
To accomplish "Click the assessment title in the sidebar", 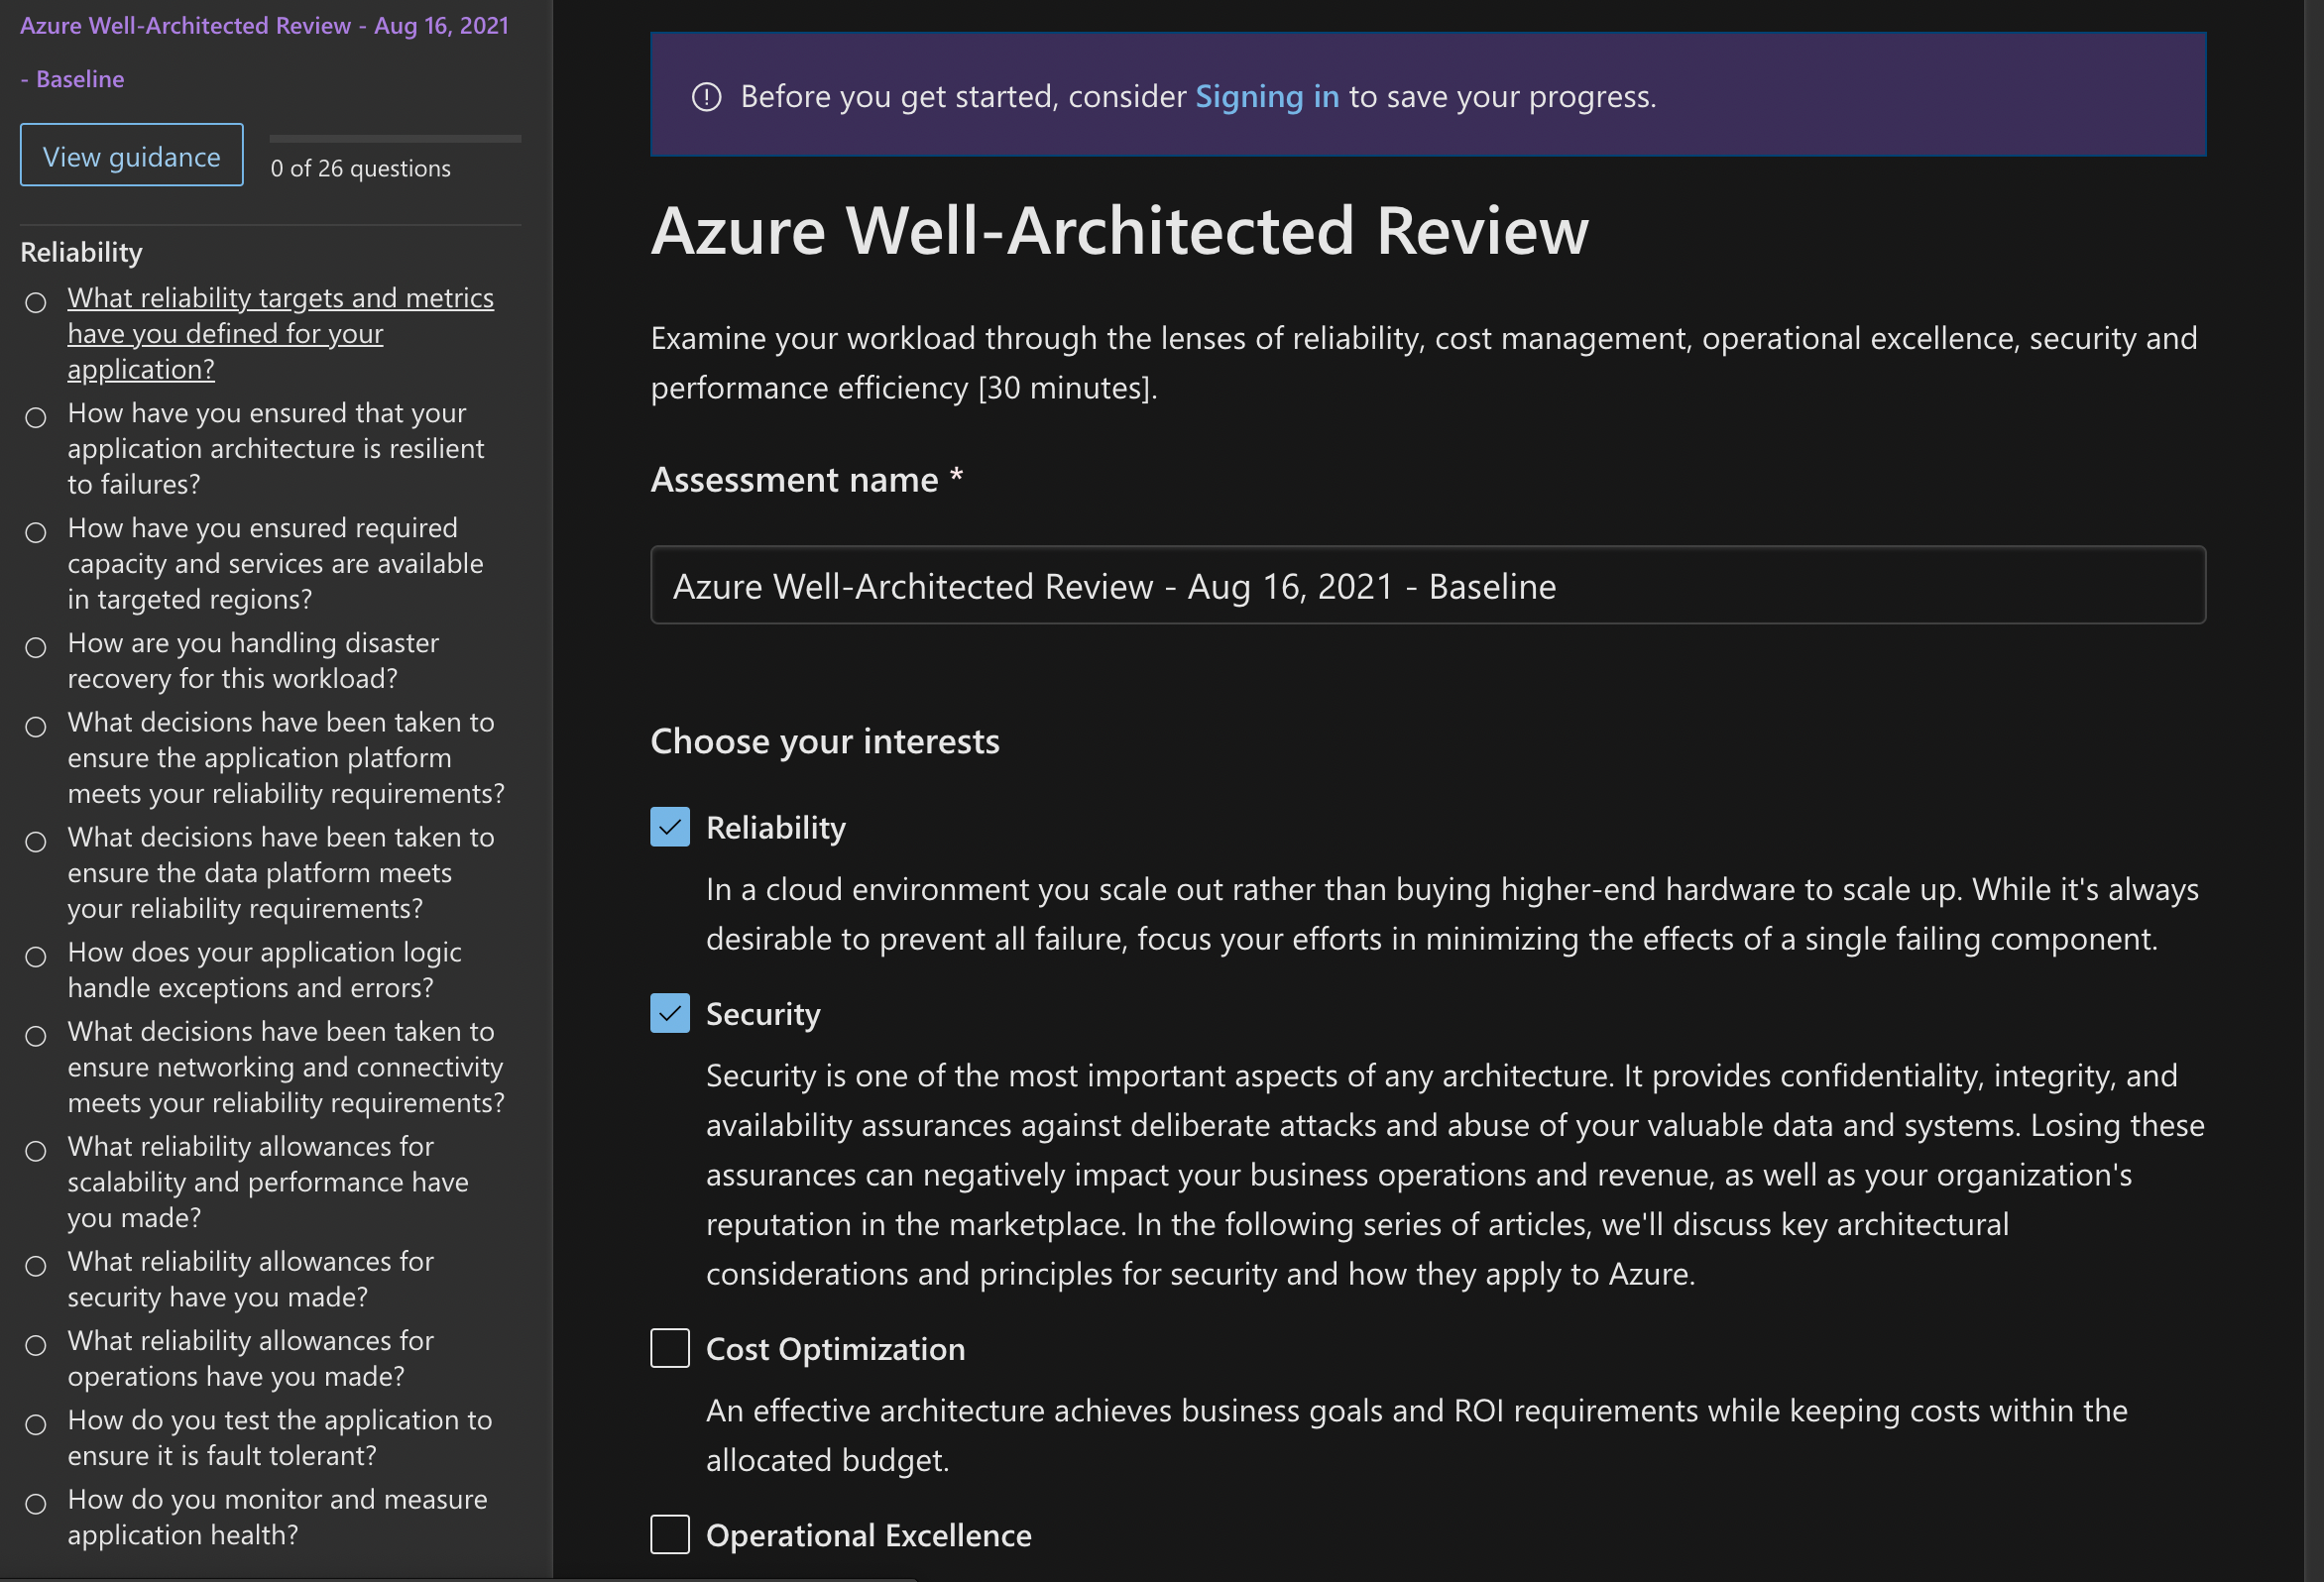I will click(264, 25).
